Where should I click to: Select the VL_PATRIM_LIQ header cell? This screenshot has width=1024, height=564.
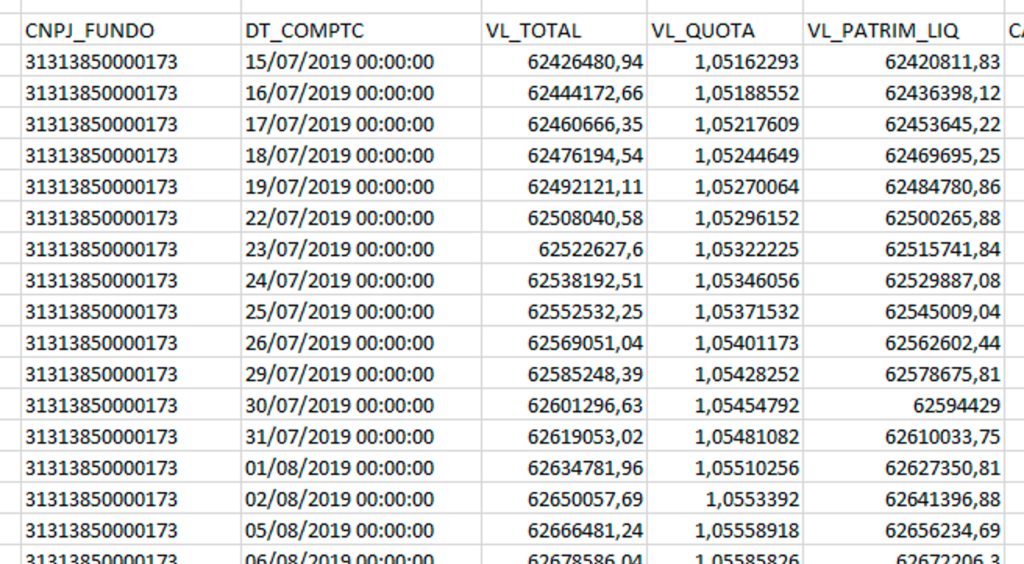coord(904,30)
